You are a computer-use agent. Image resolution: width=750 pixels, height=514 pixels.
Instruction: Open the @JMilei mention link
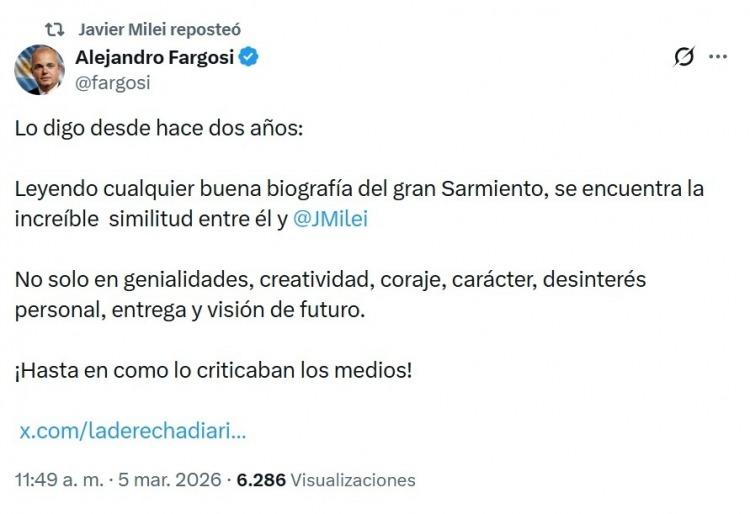coord(331,218)
